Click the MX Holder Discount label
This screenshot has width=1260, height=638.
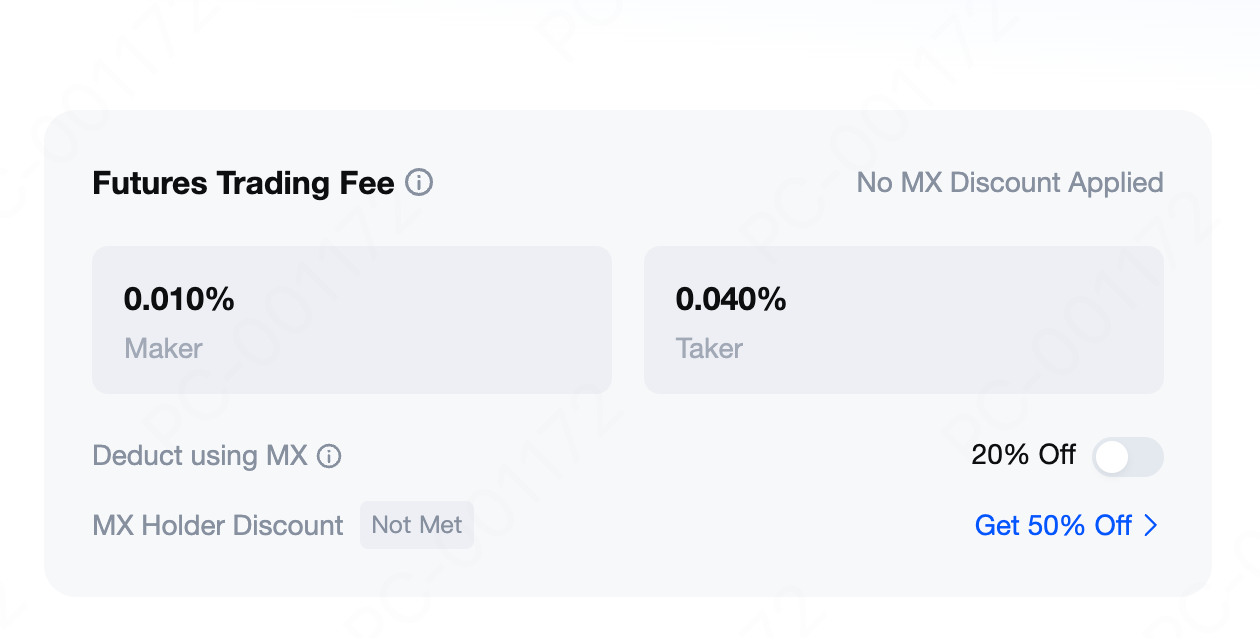point(218,525)
